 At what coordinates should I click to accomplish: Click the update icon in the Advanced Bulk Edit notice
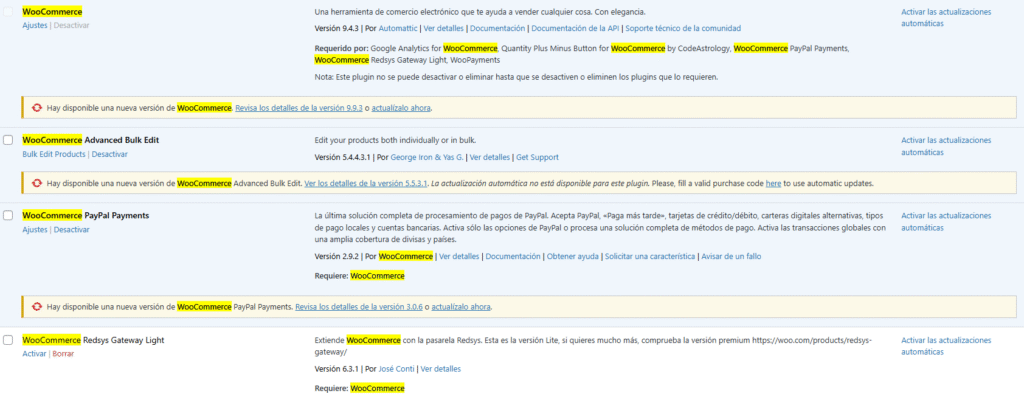pyautogui.click(x=36, y=184)
